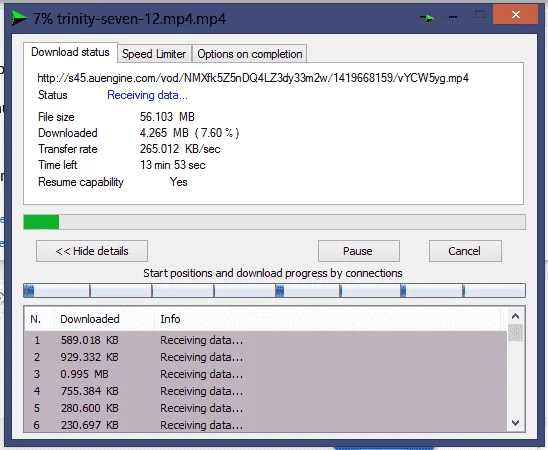Click the green download progress bar
Screen dimensions: 548x450
click(274, 222)
